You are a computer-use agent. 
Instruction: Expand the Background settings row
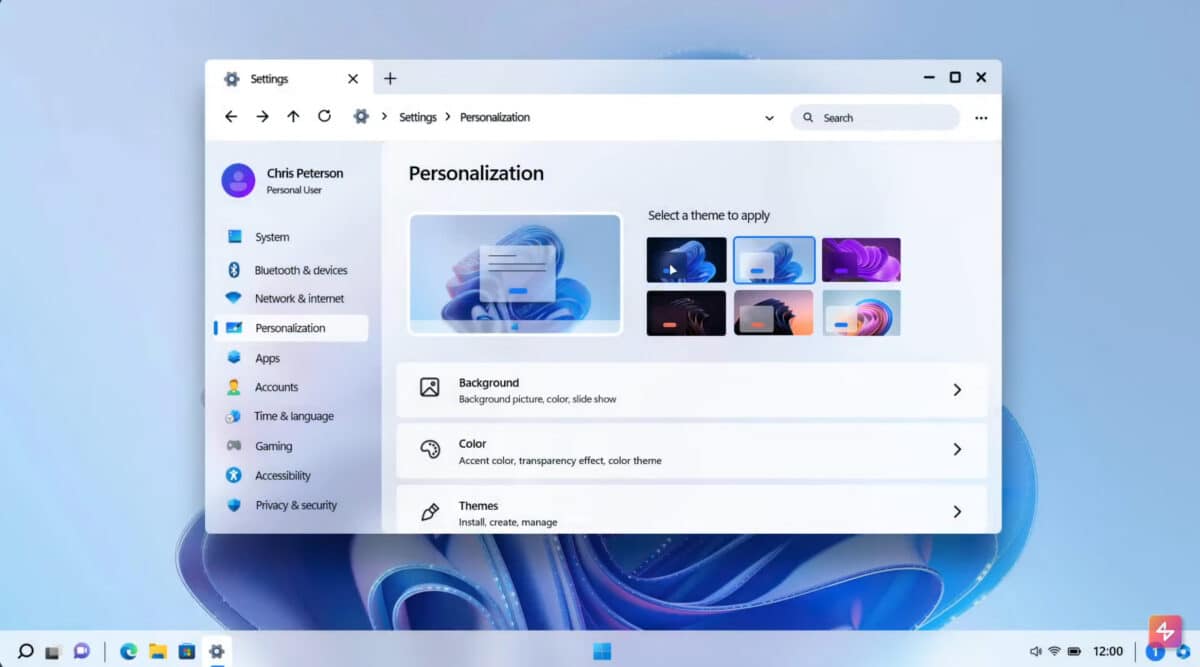coord(692,390)
